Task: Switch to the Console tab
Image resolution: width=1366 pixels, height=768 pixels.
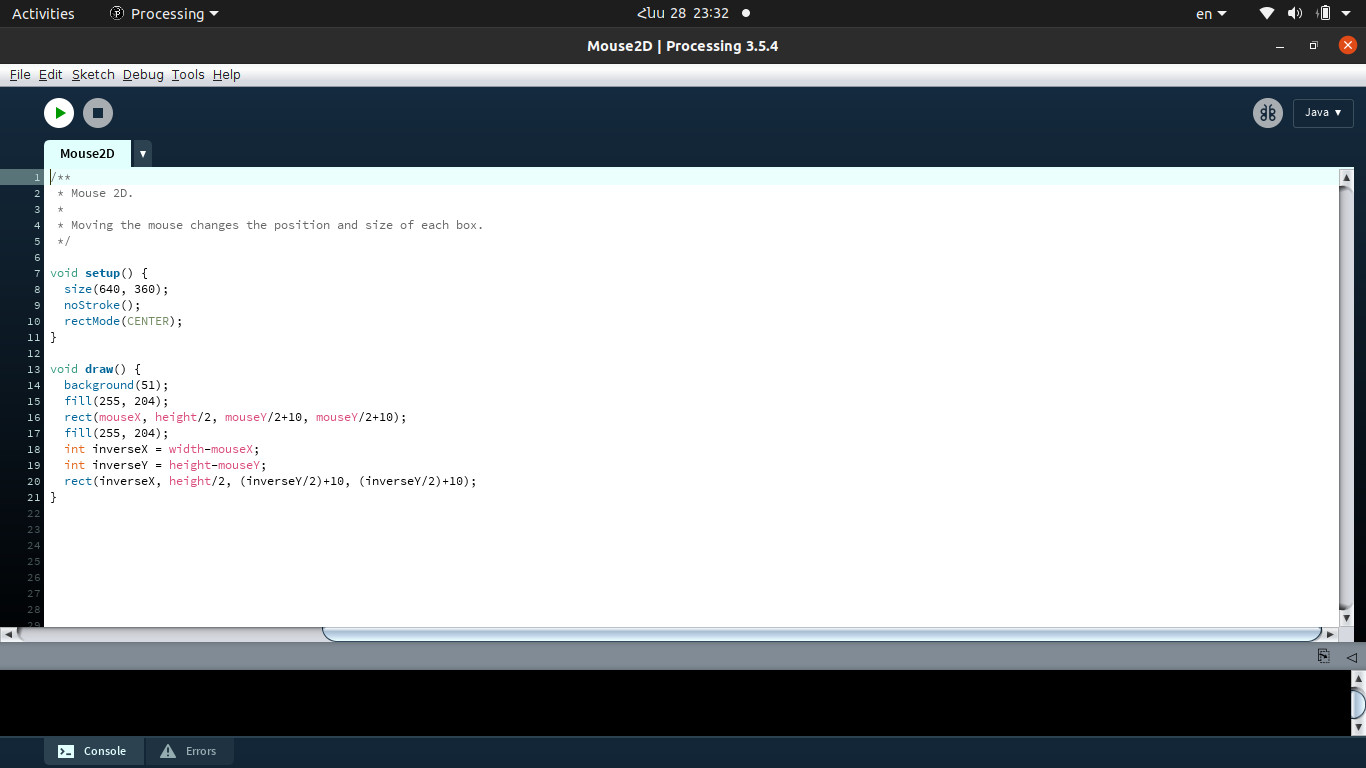Action: click(94, 751)
